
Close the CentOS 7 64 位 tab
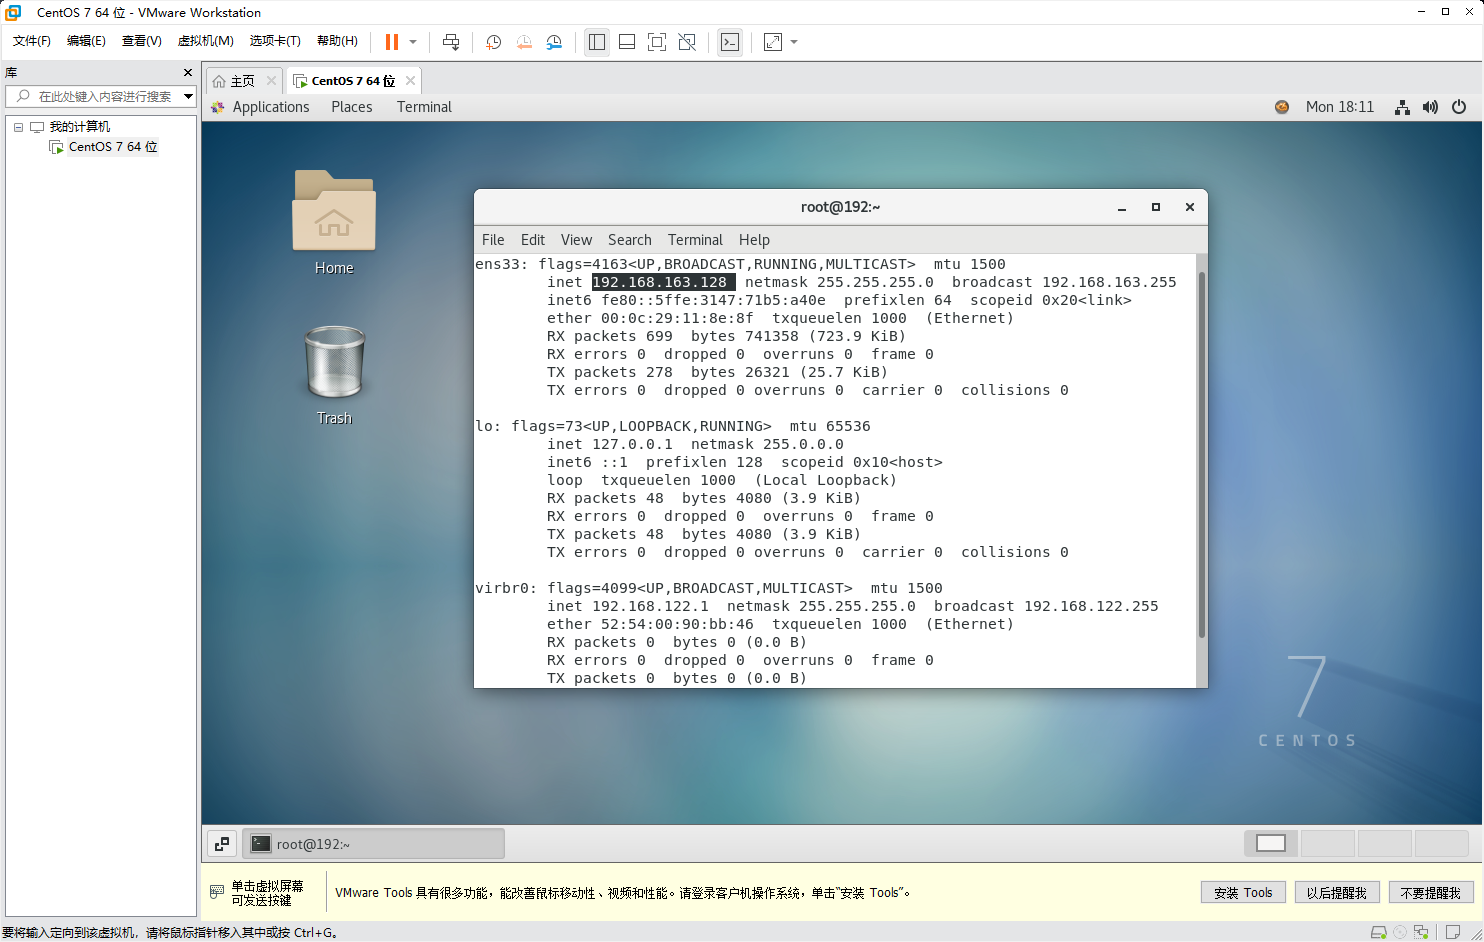click(x=410, y=81)
